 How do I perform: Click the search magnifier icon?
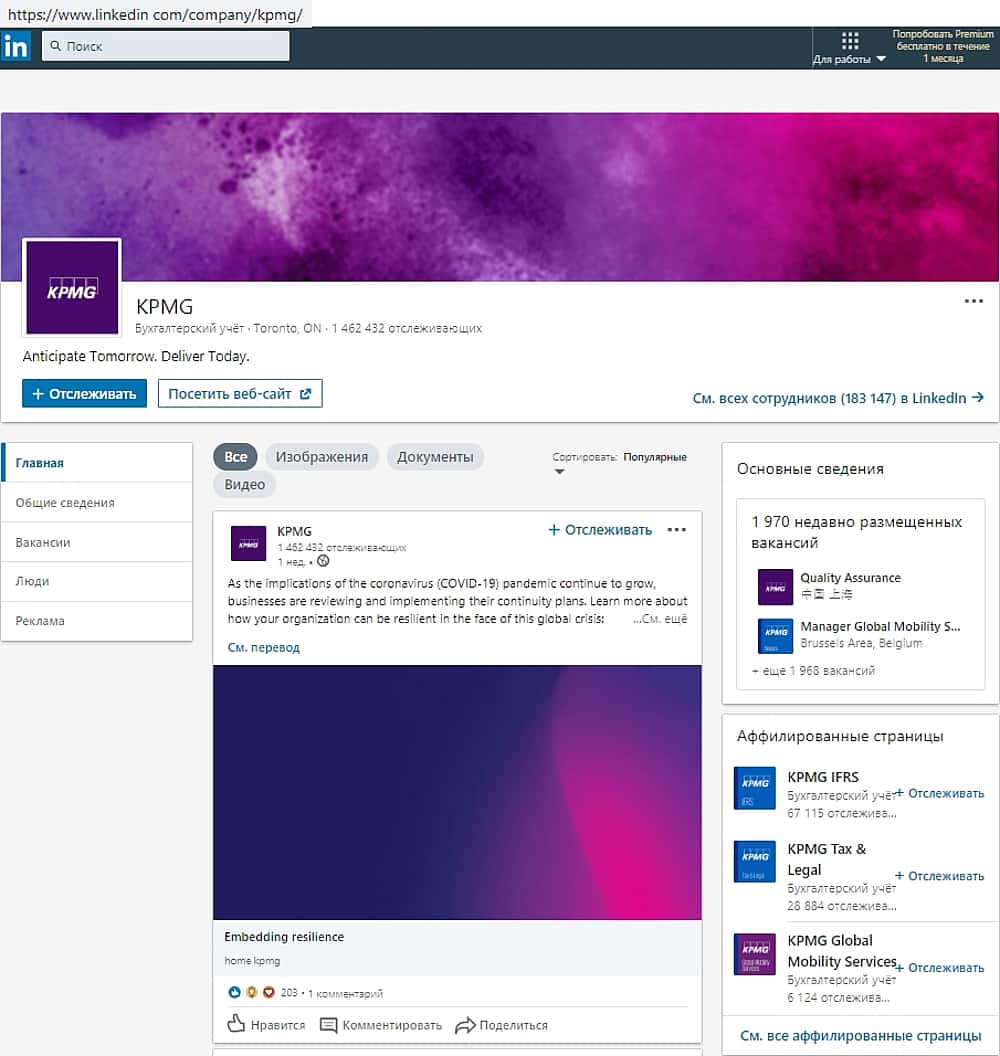[56, 46]
